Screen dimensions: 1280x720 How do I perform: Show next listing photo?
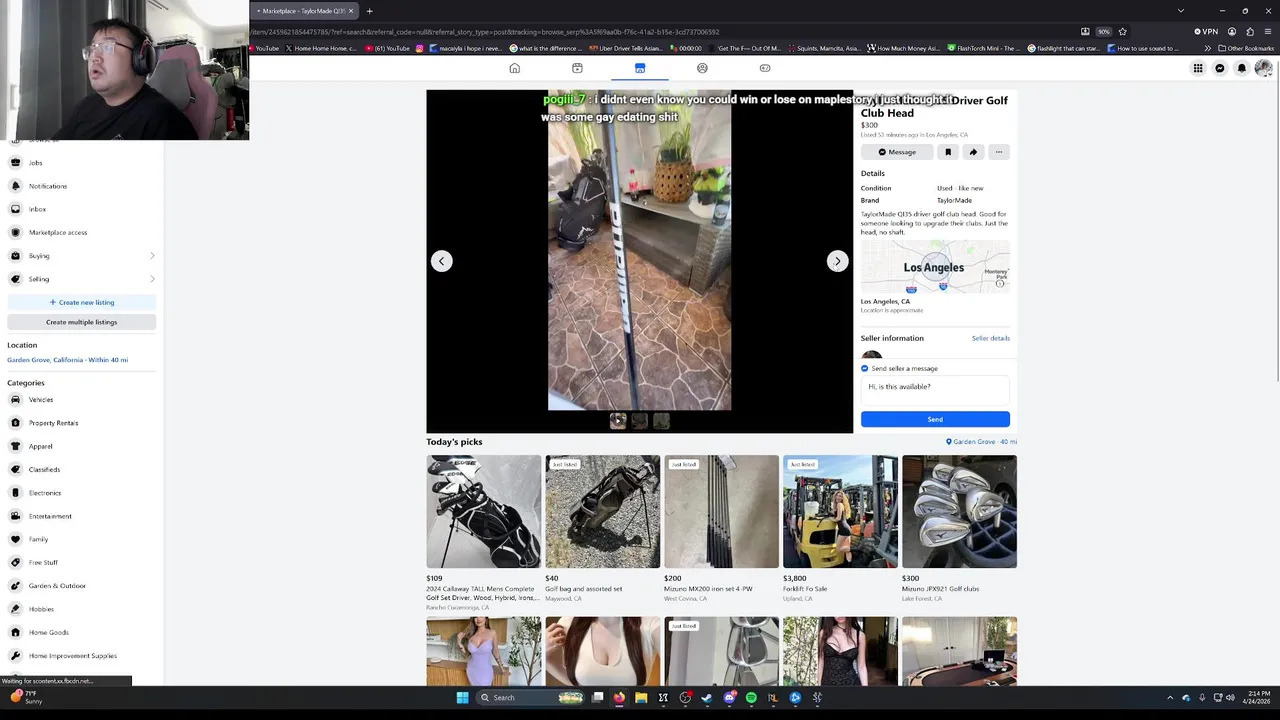coord(837,261)
